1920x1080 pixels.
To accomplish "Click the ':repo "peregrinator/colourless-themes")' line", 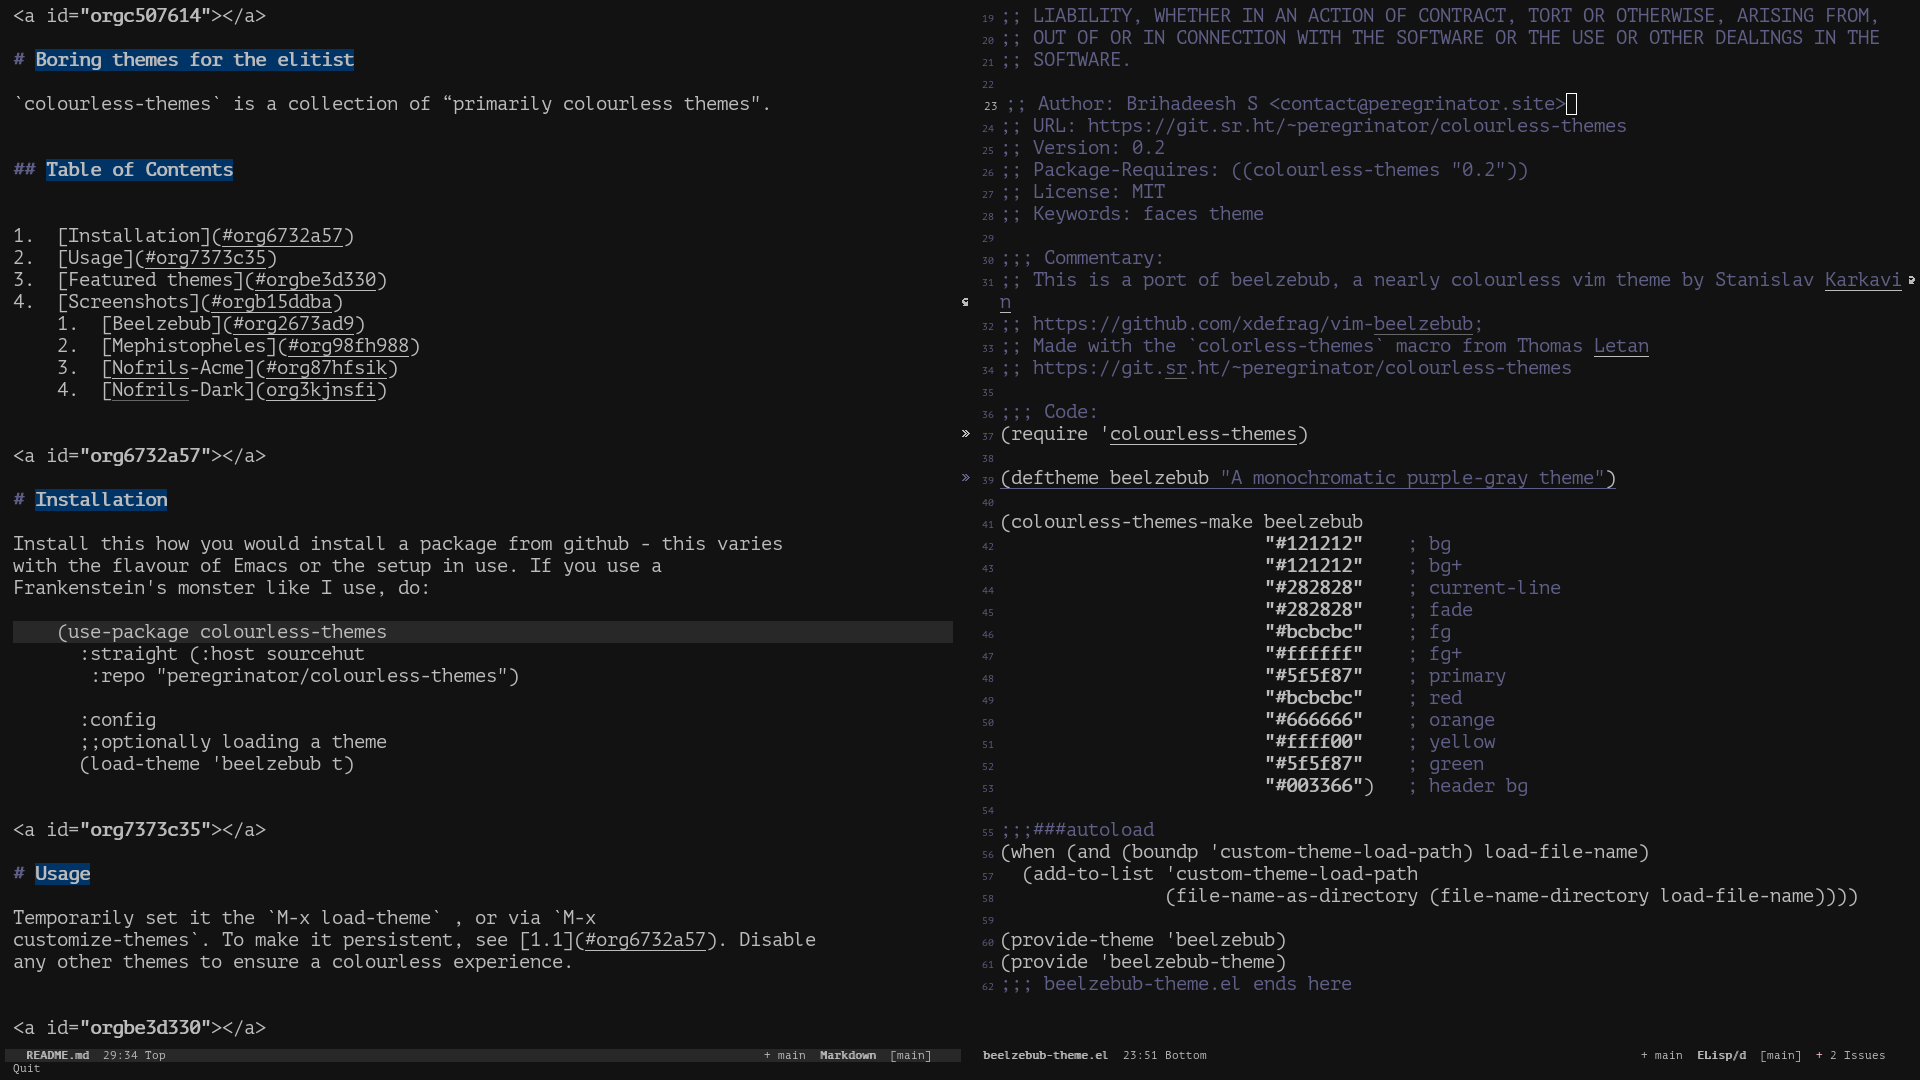I will point(305,676).
